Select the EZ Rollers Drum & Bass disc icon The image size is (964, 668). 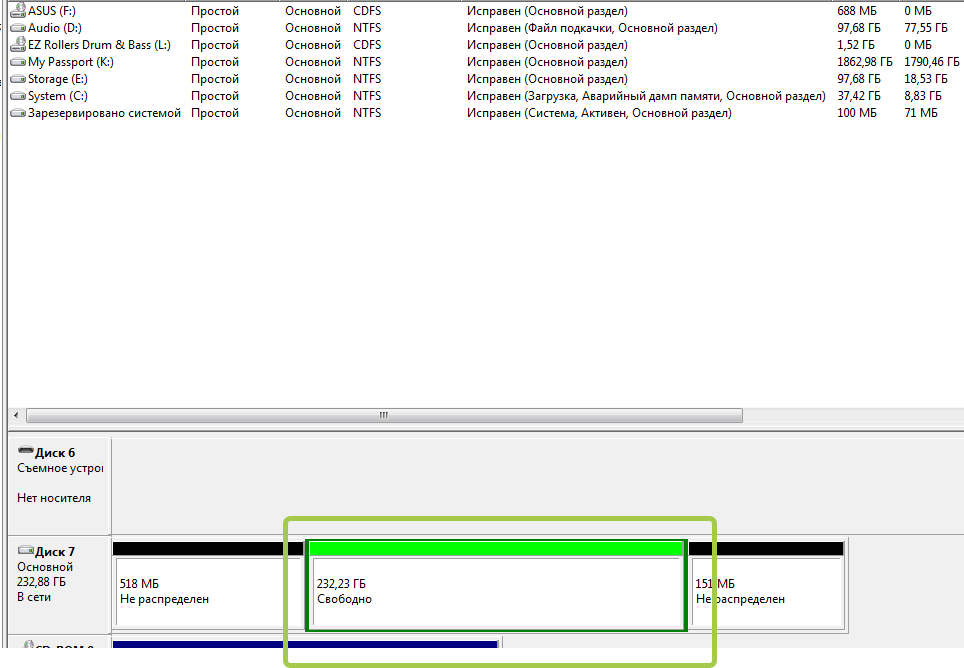tap(18, 44)
